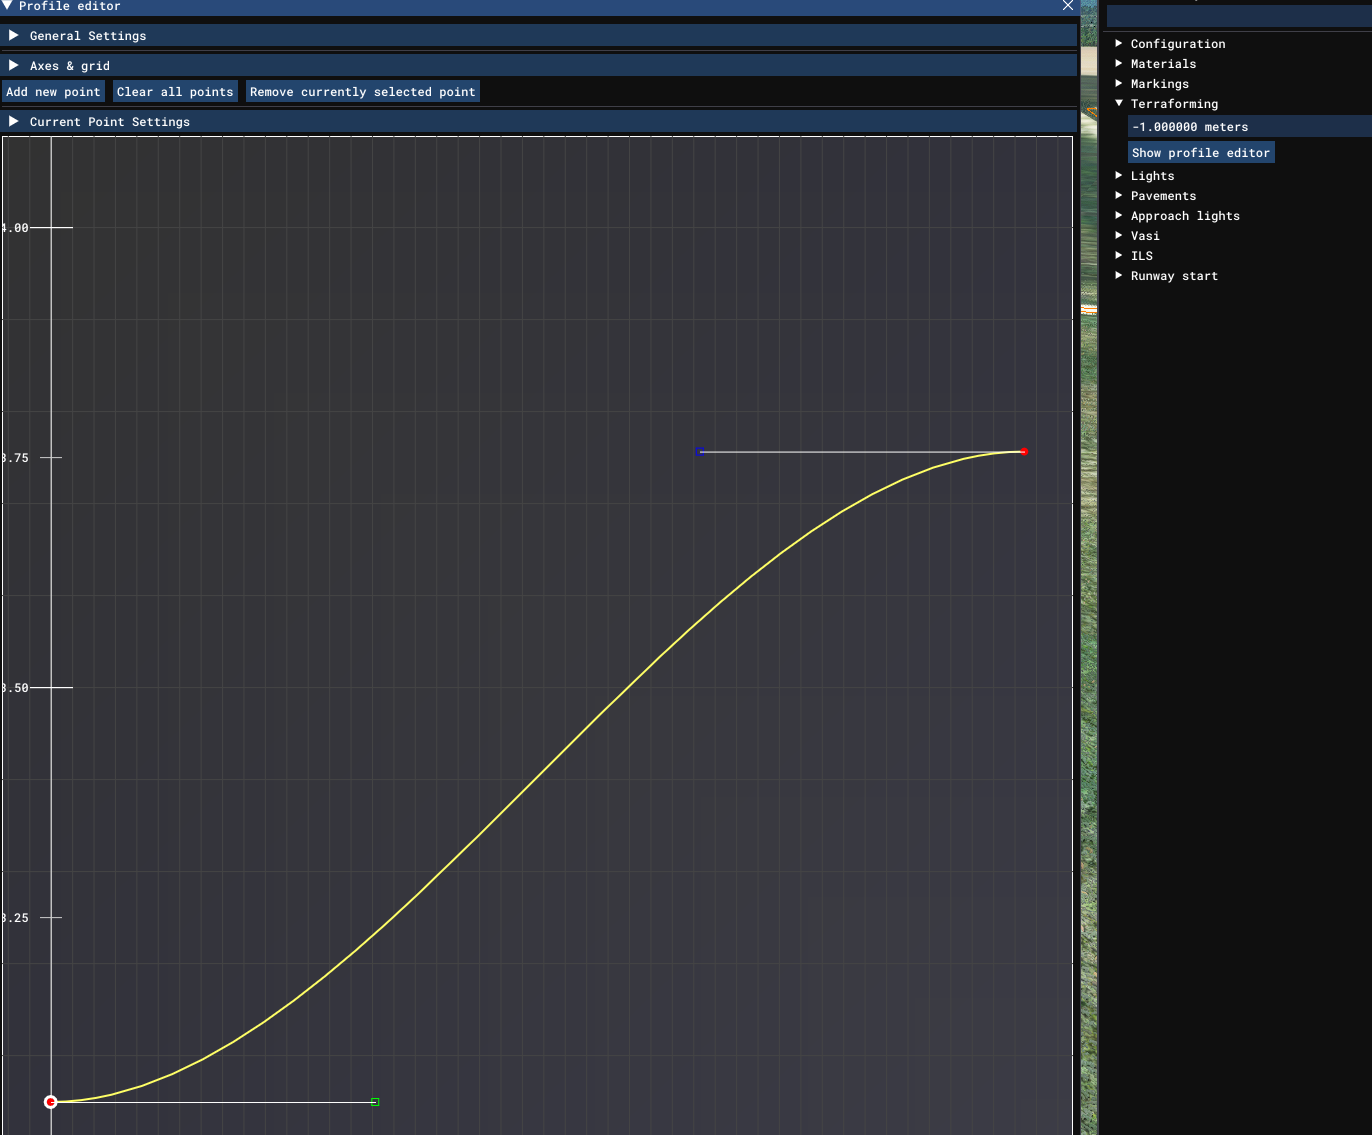Click the Add new point button
The image size is (1372, 1135).
point(53,92)
